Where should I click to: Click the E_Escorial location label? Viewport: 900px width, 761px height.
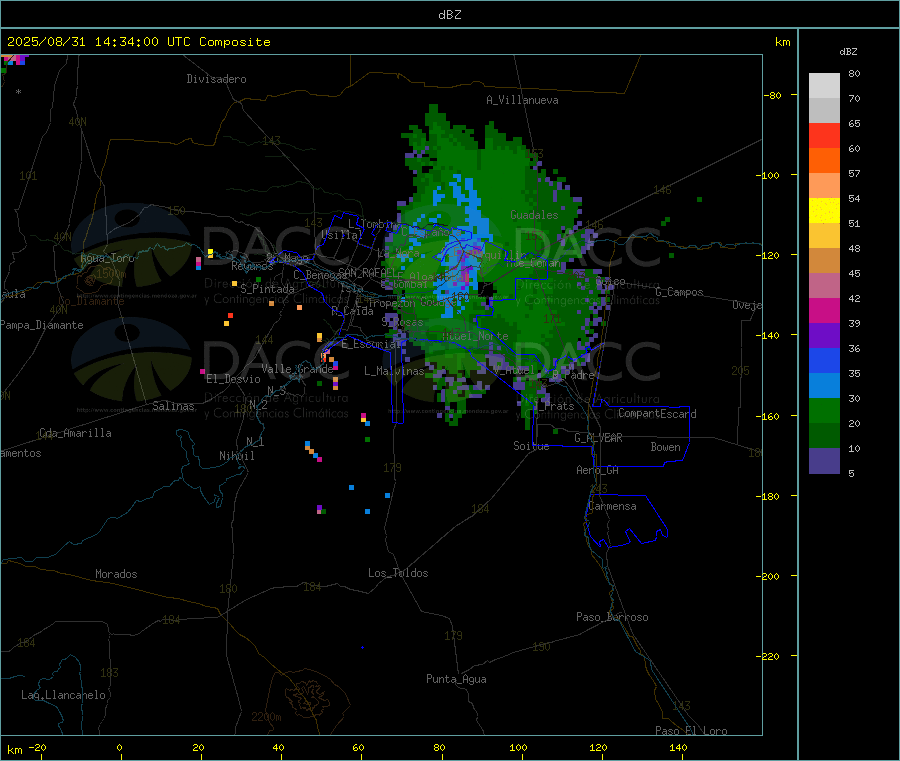point(371,344)
